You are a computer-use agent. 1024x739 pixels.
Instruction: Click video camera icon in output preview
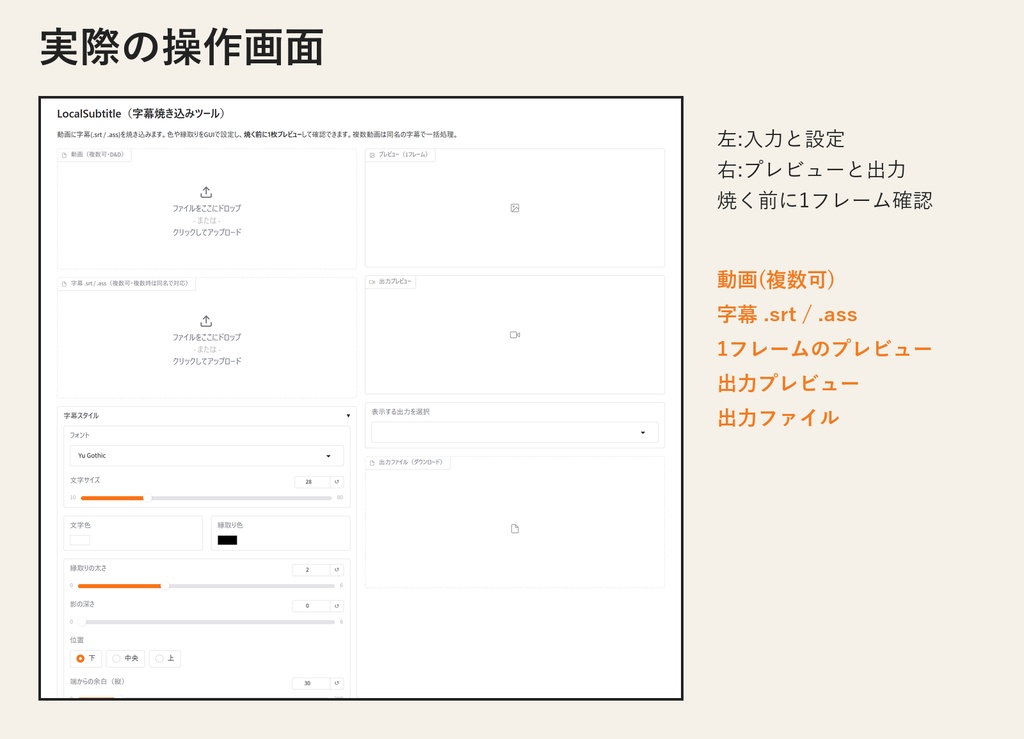[x=515, y=335]
